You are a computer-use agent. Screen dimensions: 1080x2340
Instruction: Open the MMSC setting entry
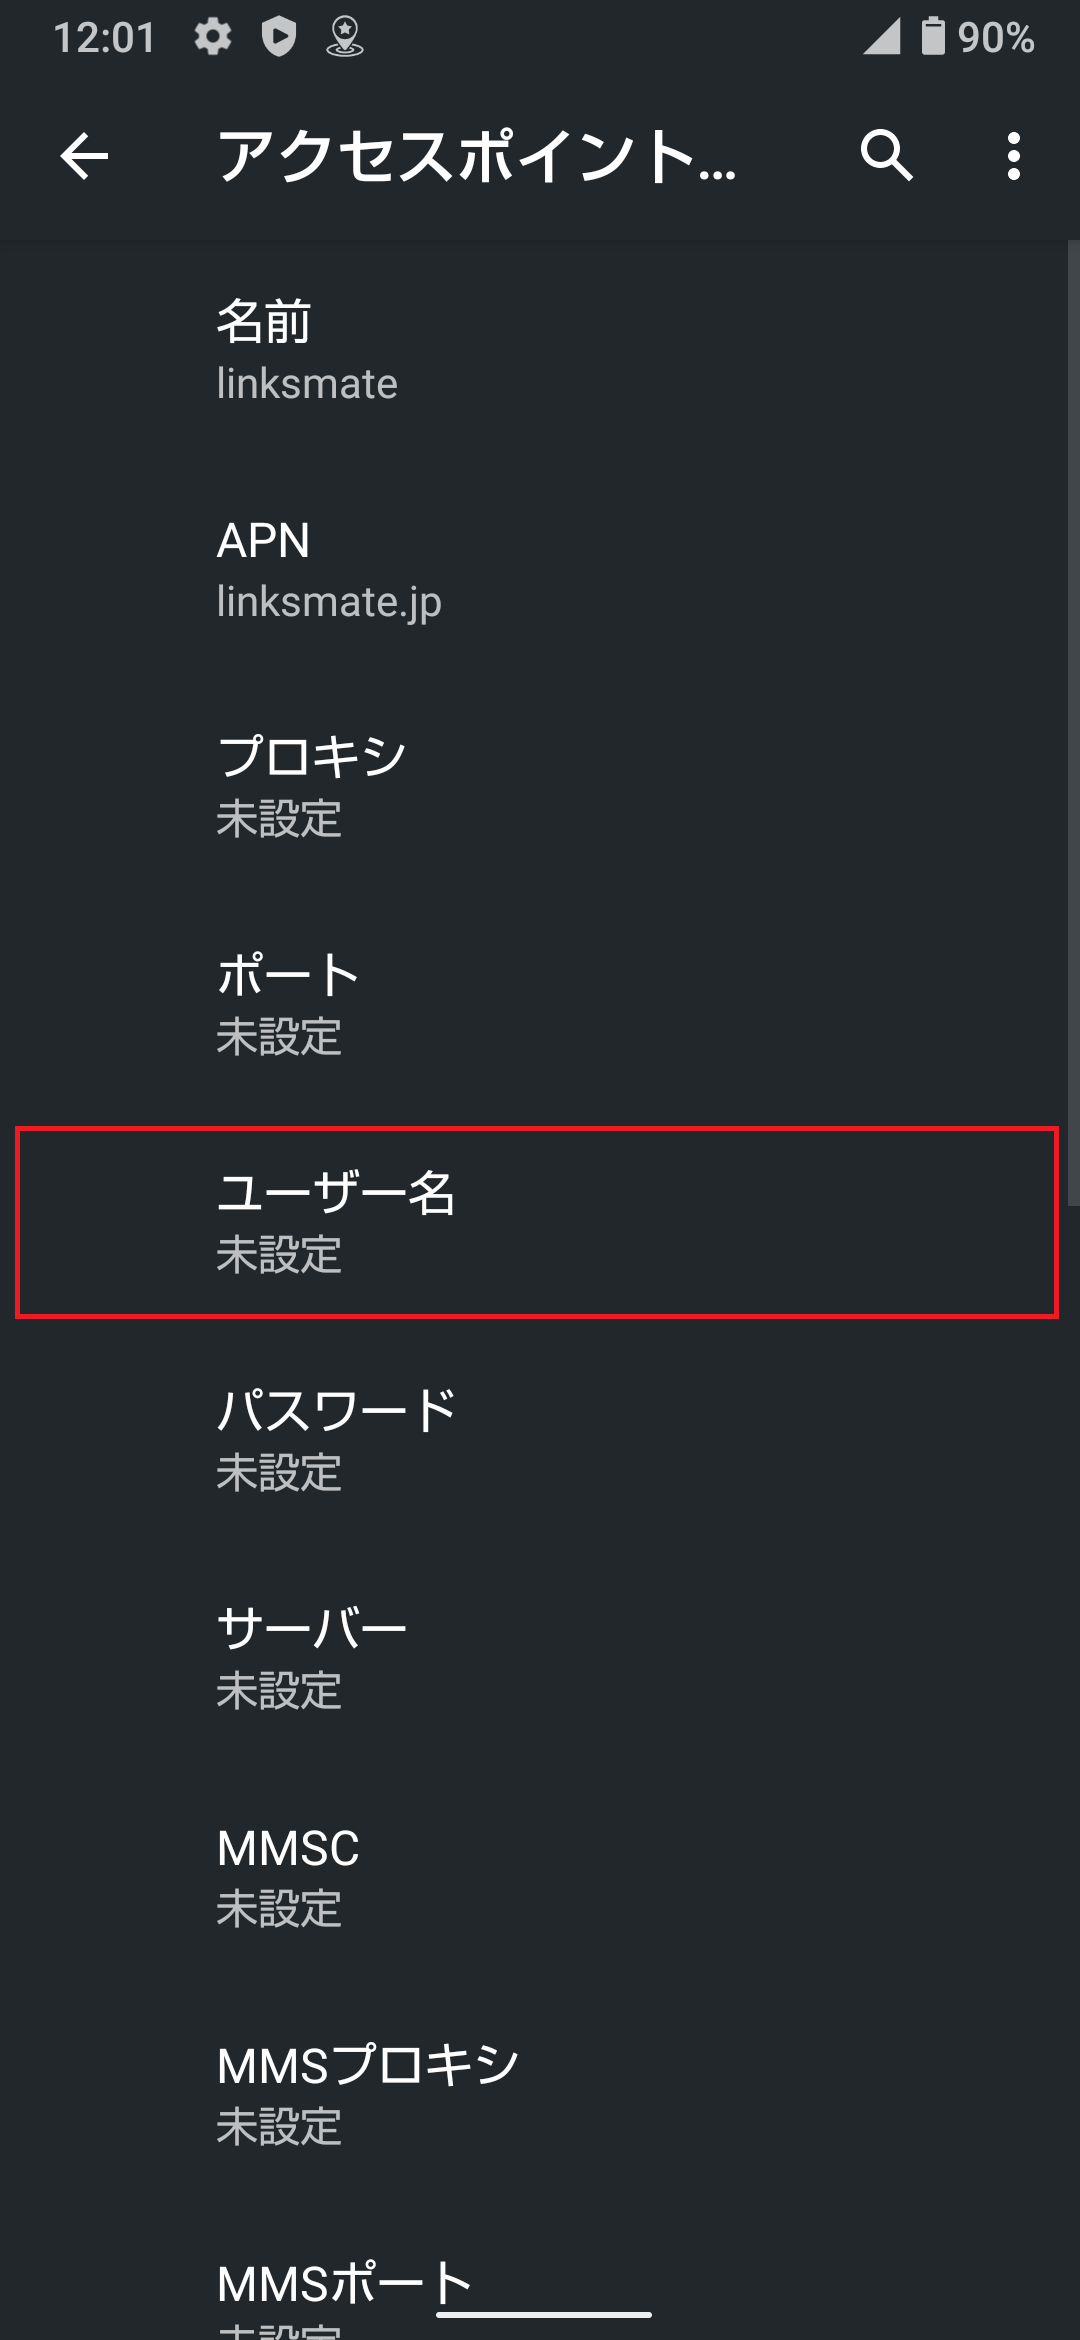[x=540, y=1876]
